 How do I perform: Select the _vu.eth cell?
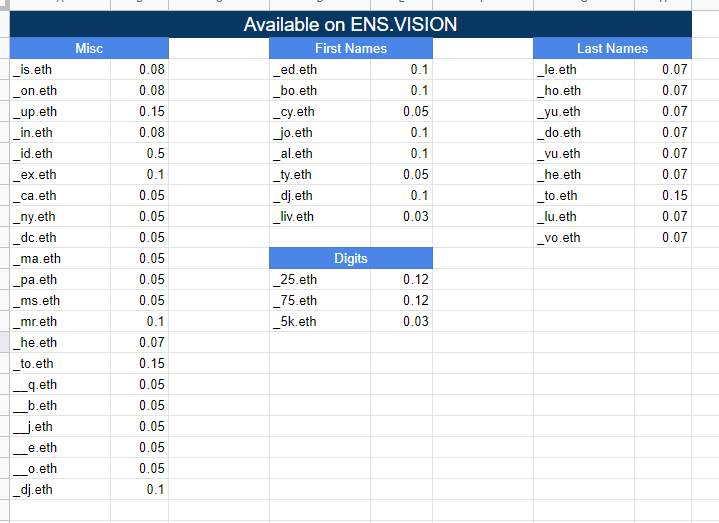(584, 154)
